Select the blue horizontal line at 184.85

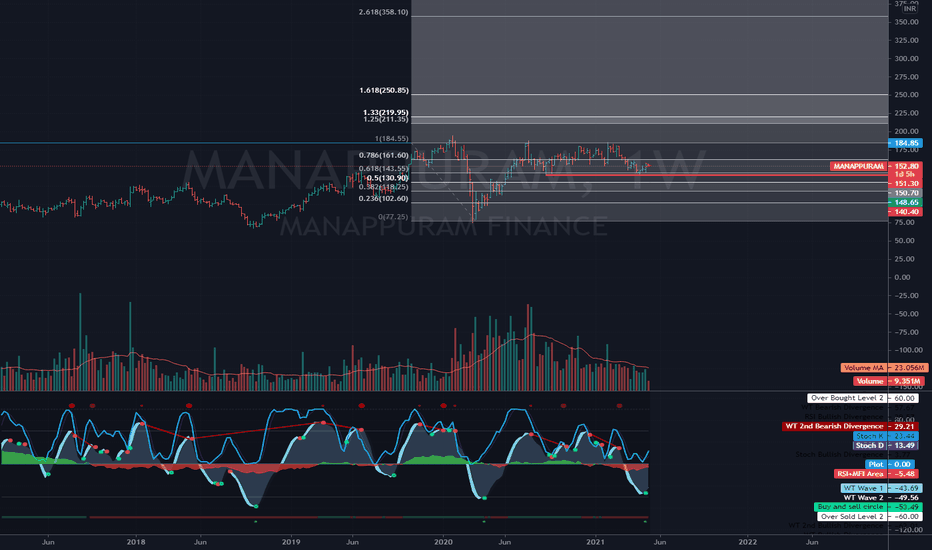[205, 143]
